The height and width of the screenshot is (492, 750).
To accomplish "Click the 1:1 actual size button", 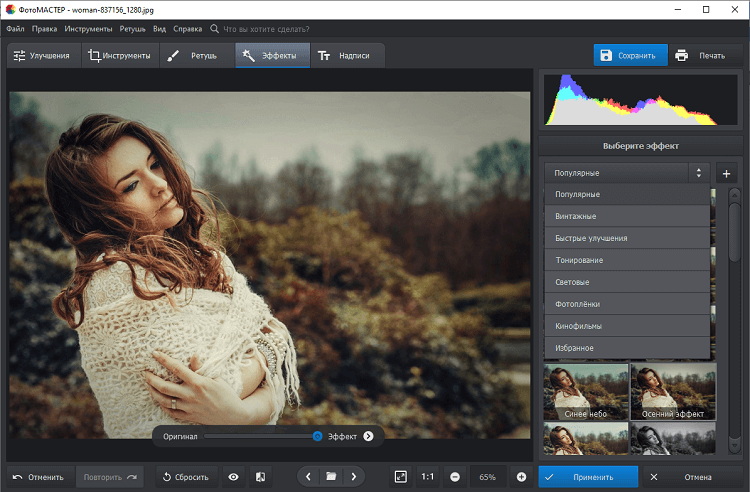I will (427, 477).
